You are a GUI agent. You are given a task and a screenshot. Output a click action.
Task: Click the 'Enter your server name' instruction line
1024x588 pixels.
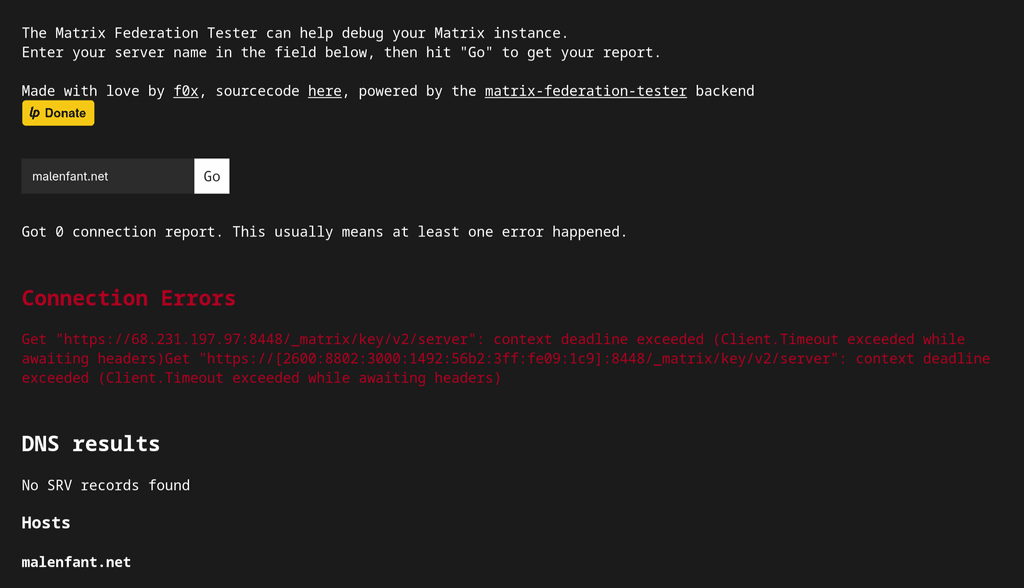[341, 52]
